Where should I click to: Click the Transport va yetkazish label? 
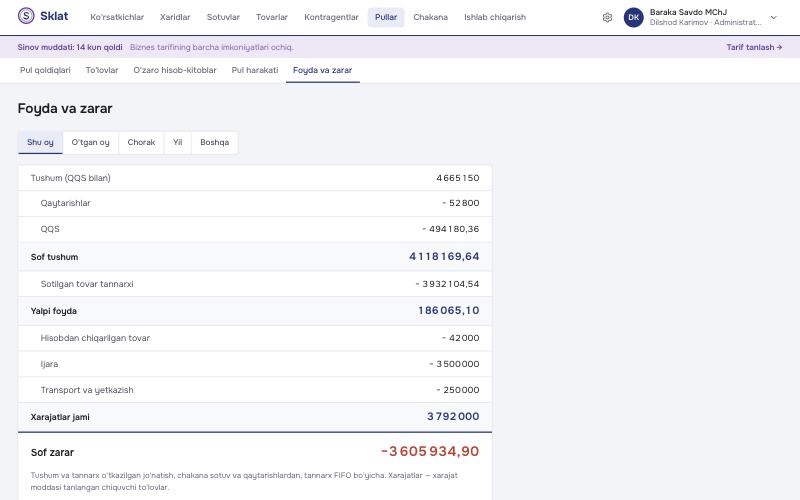pos(87,390)
